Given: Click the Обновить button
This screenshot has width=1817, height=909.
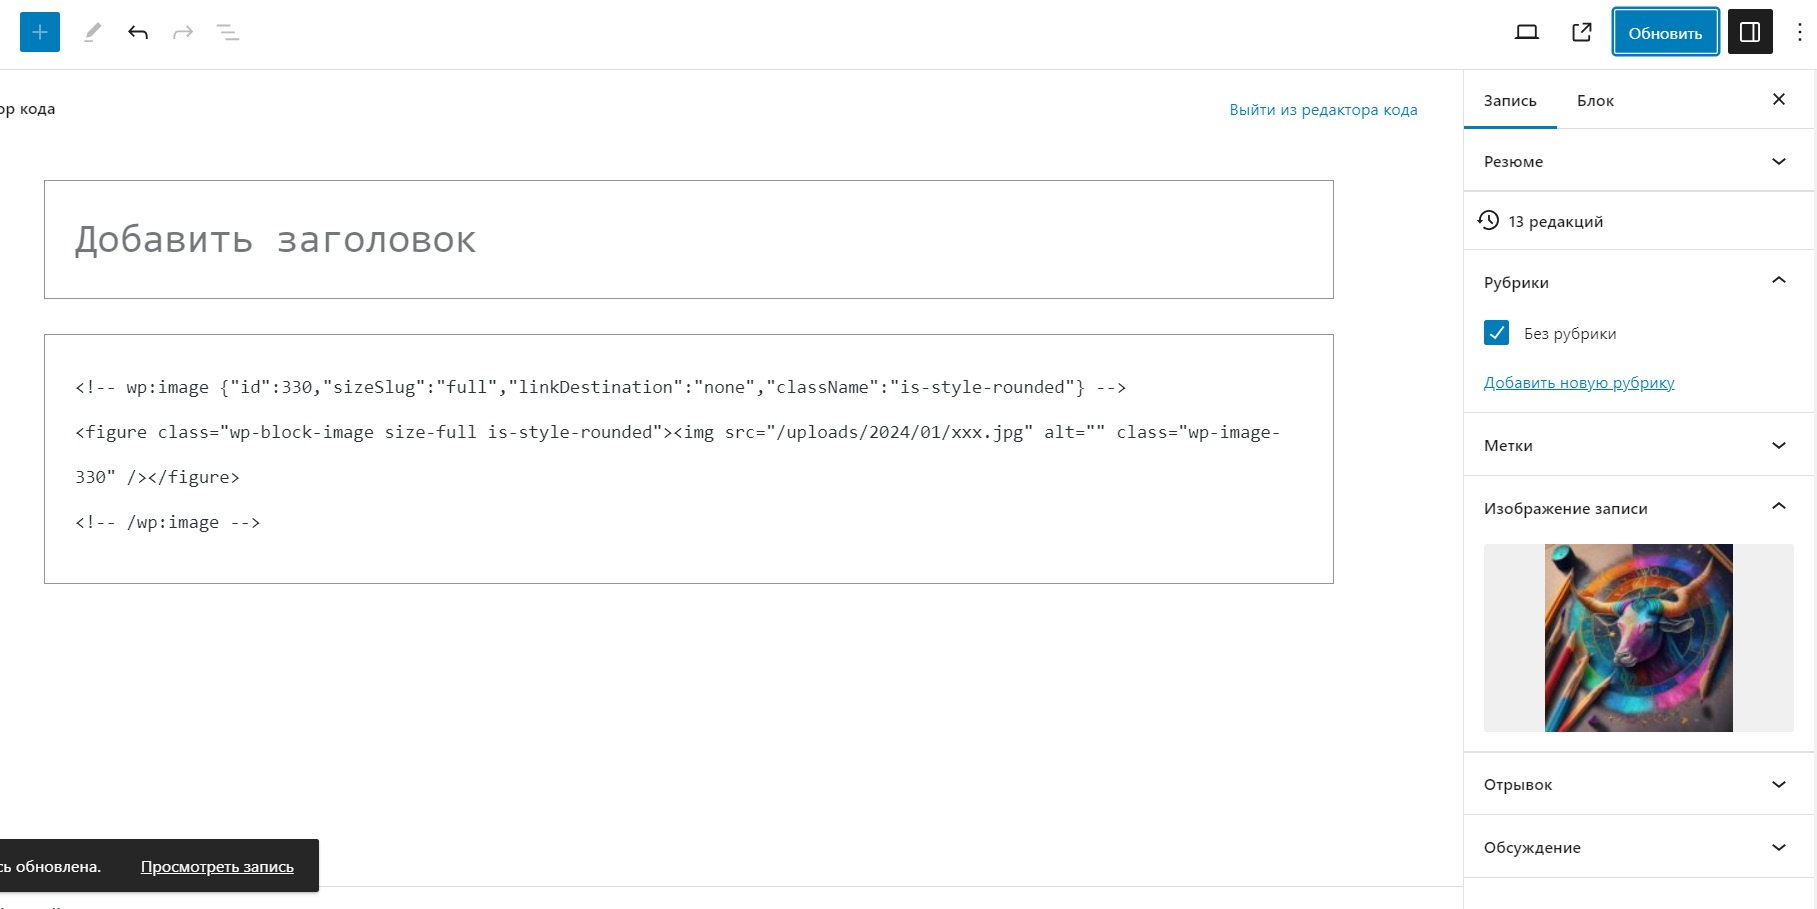Looking at the screenshot, I should [x=1665, y=32].
